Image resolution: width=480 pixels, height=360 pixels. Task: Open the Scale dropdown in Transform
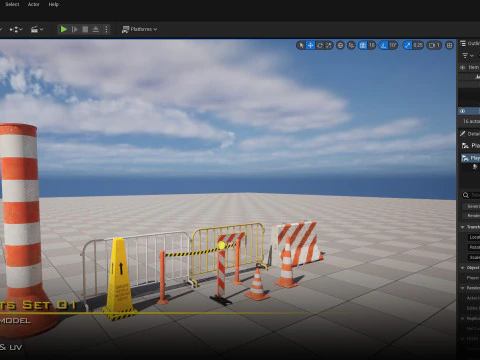tap(474, 258)
